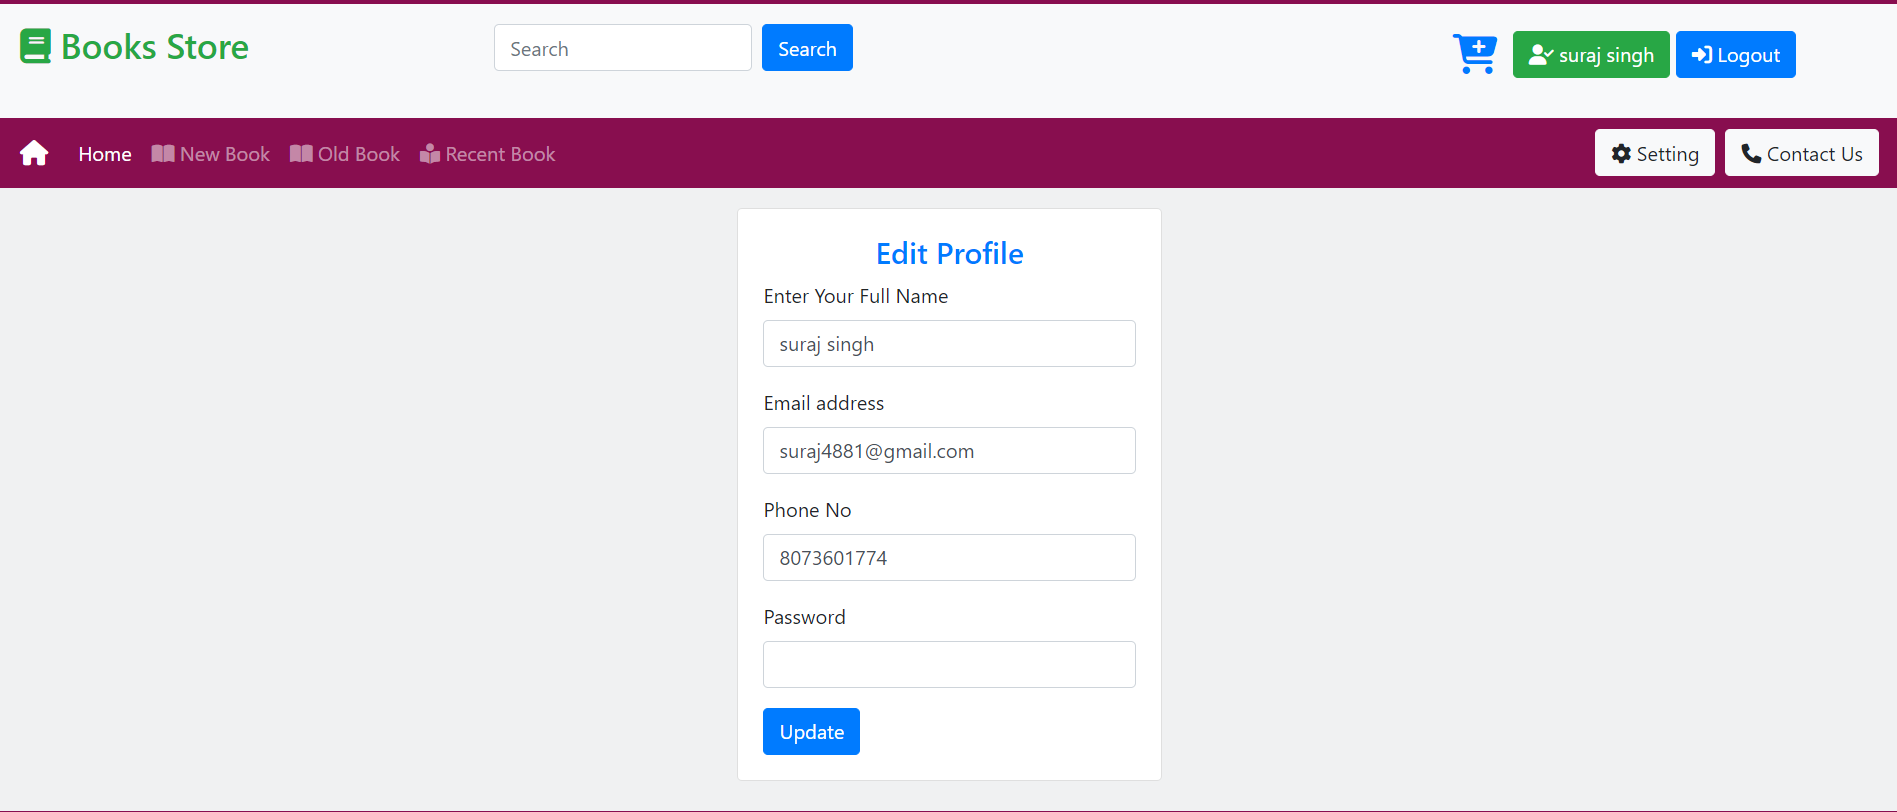
Task: Click the phone icon on Contact Us
Action: [x=1750, y=153]
